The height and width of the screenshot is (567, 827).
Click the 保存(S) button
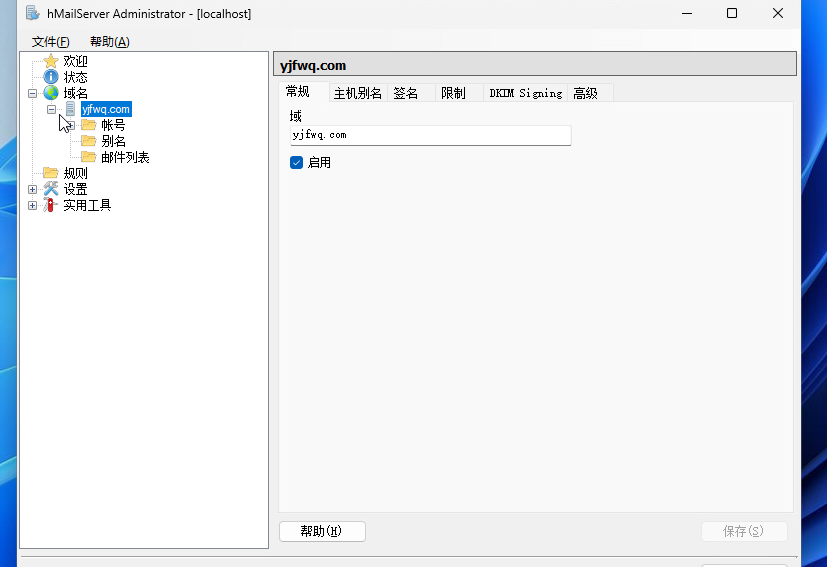coord(744,531)
